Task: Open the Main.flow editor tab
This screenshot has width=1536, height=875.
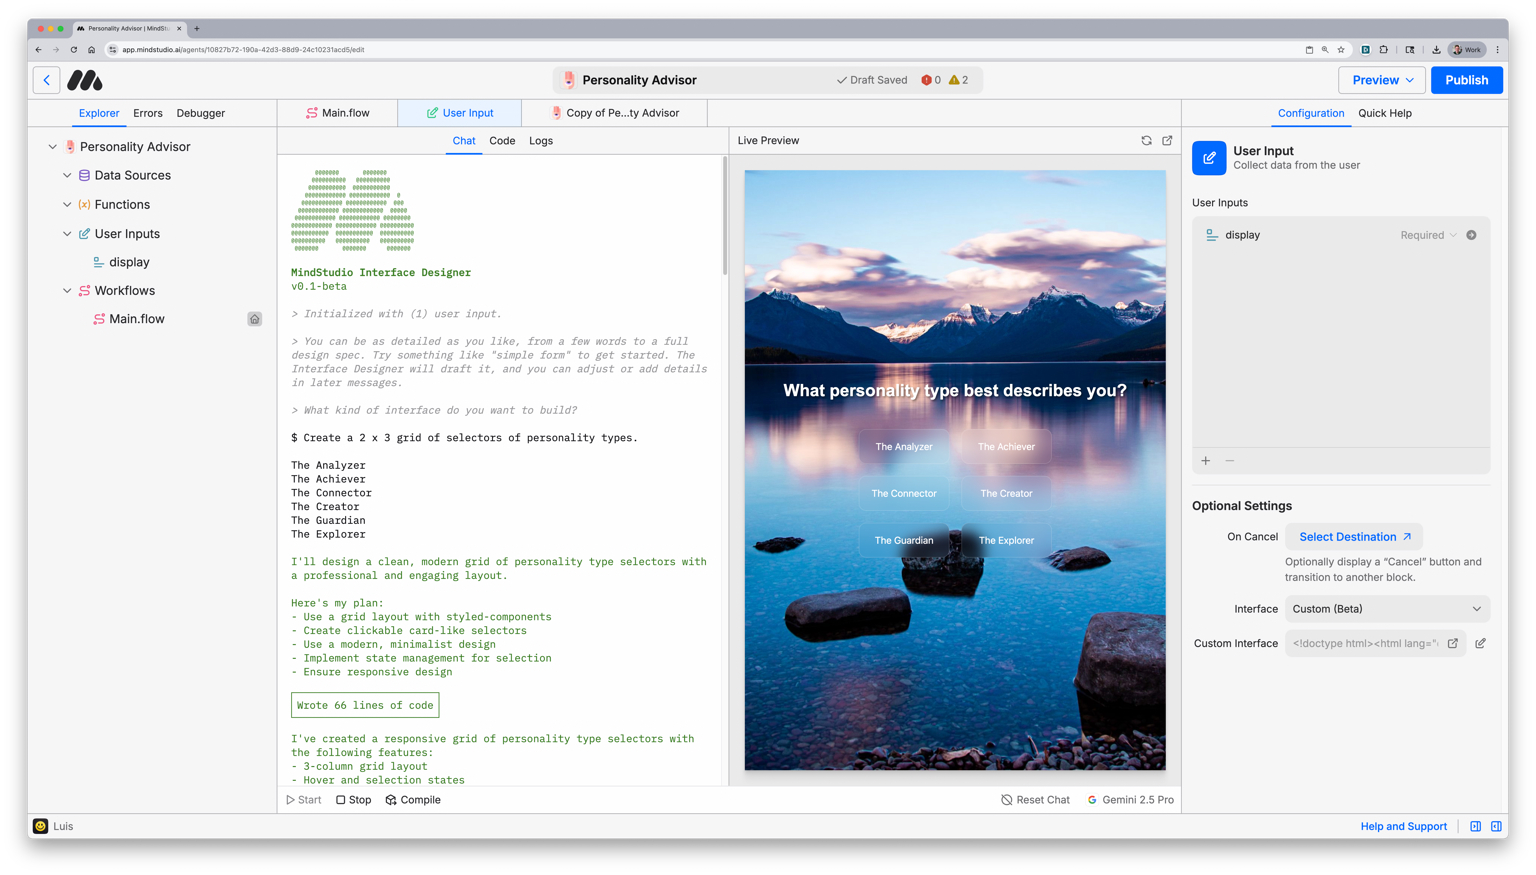Action: pos(338,113)
